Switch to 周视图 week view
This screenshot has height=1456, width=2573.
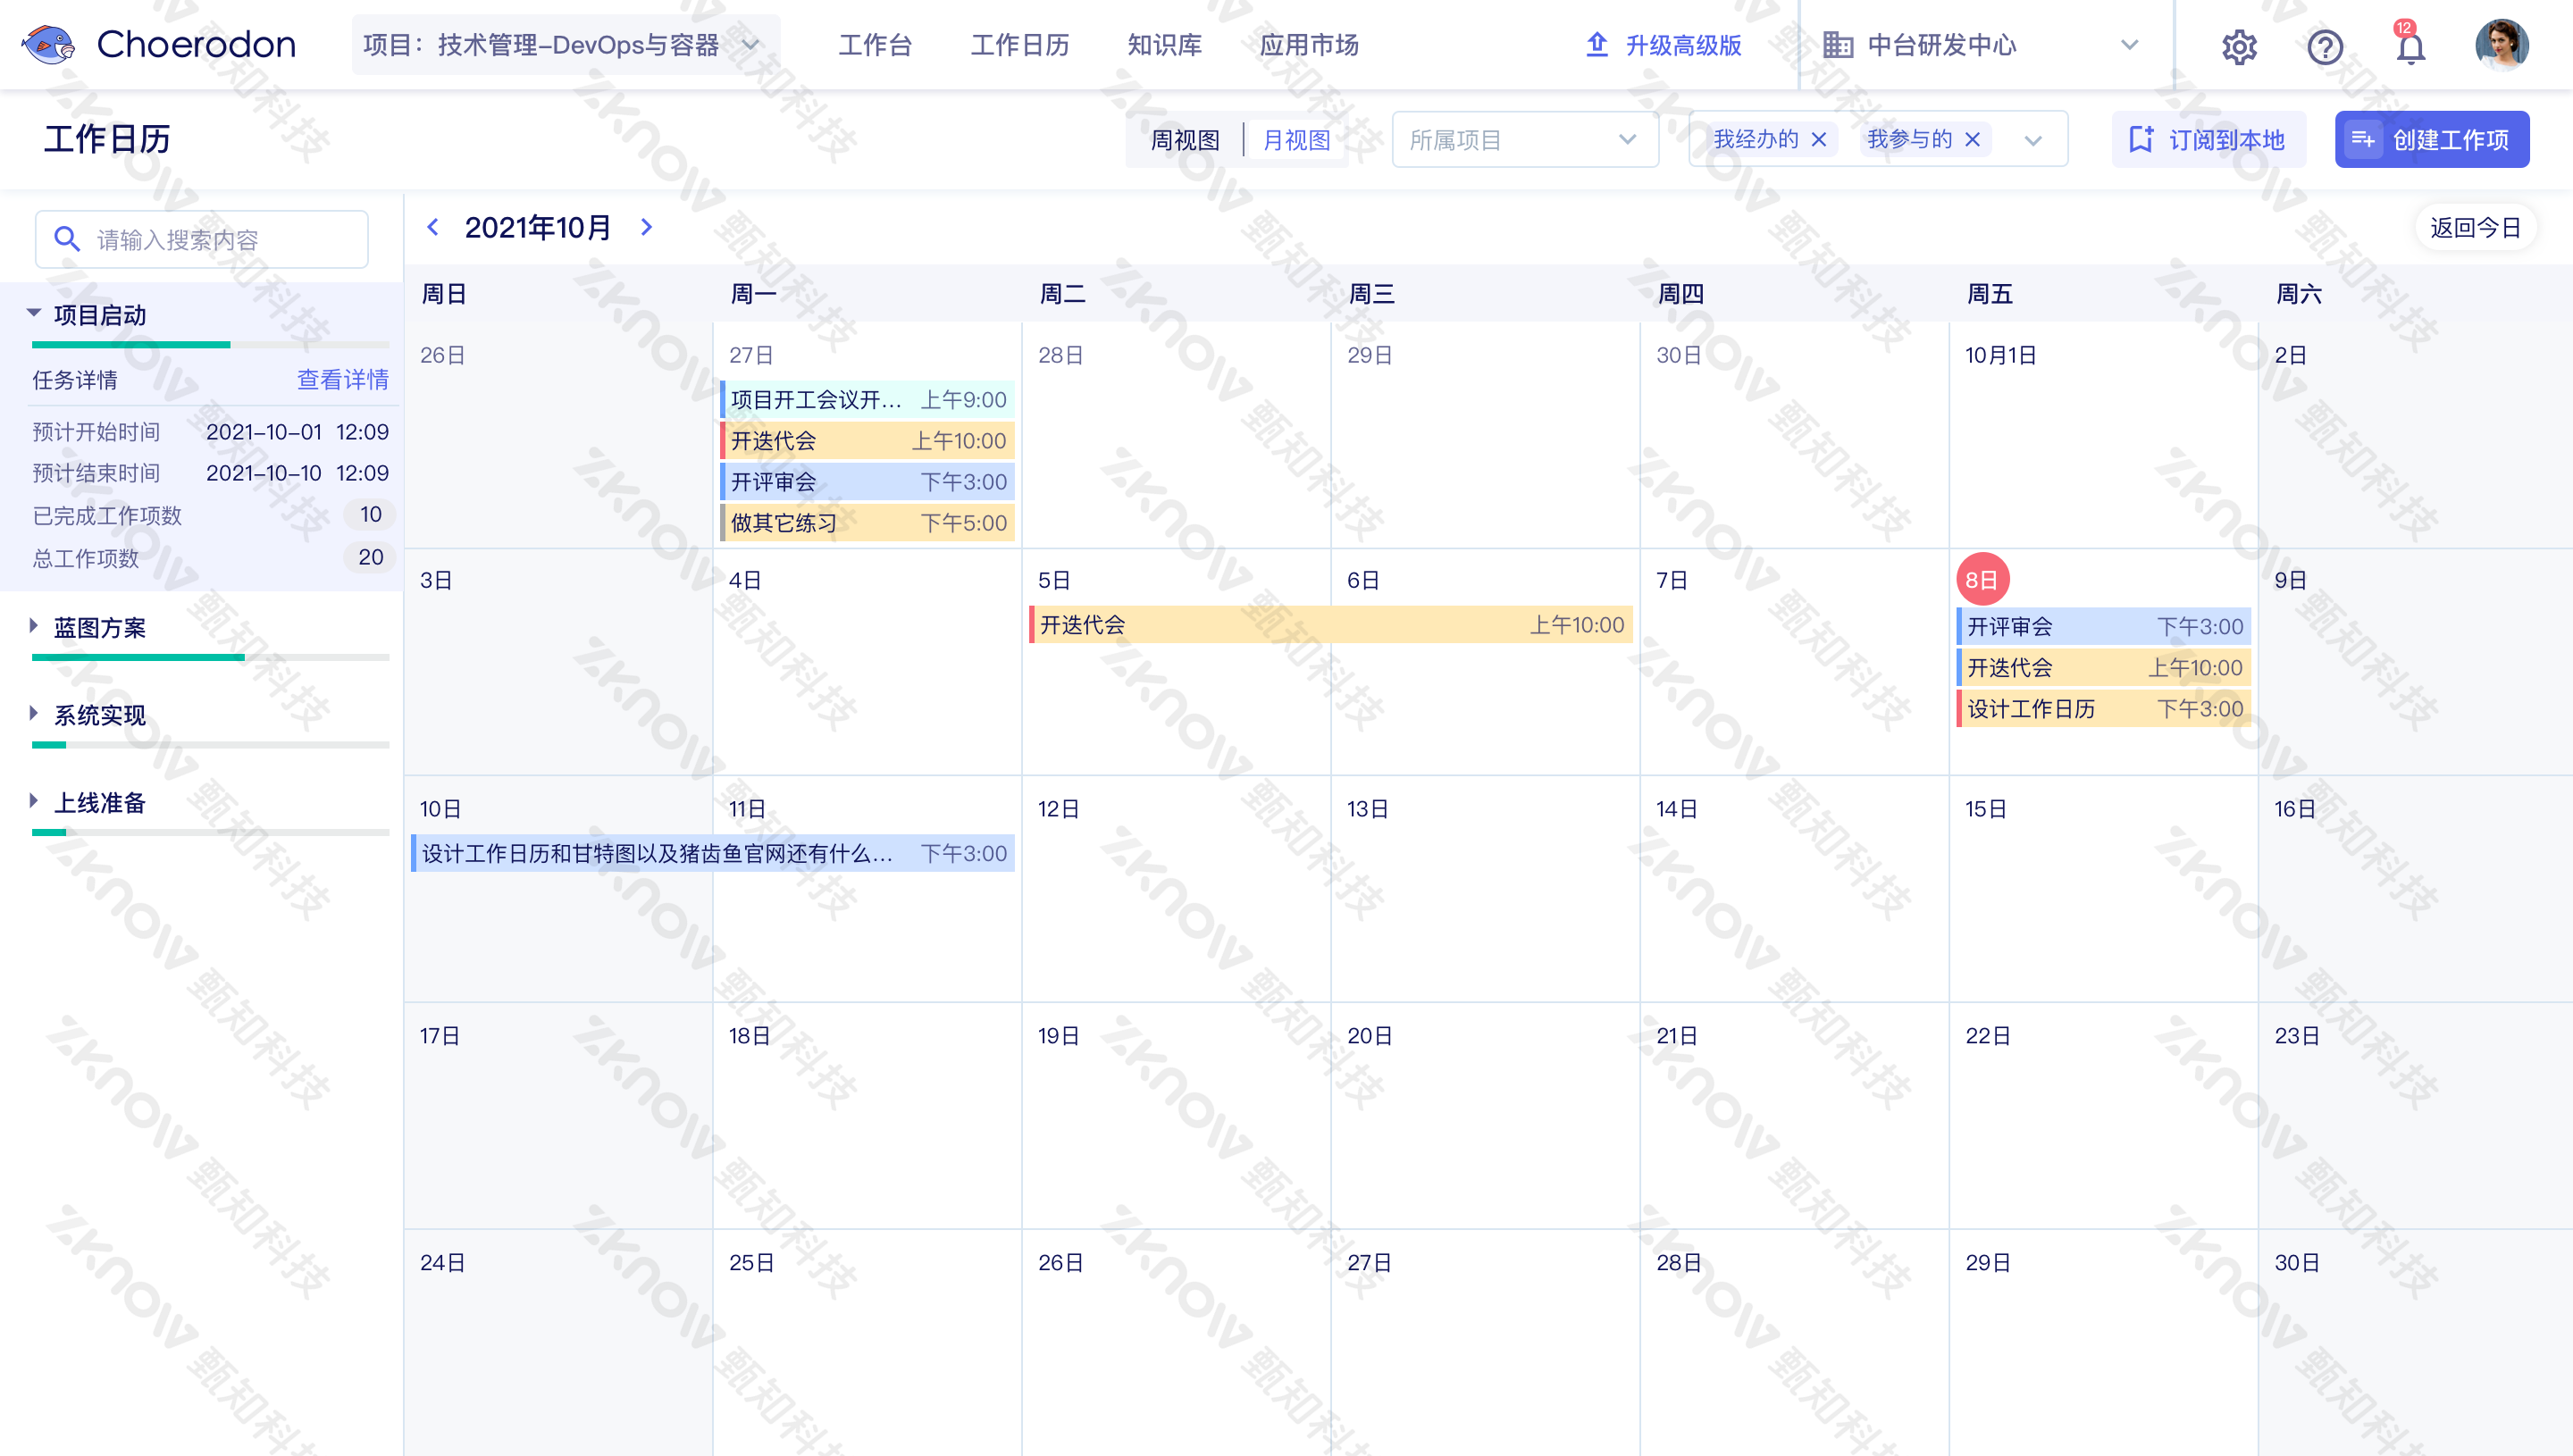pyautogui.click(x=1185, y=140)
